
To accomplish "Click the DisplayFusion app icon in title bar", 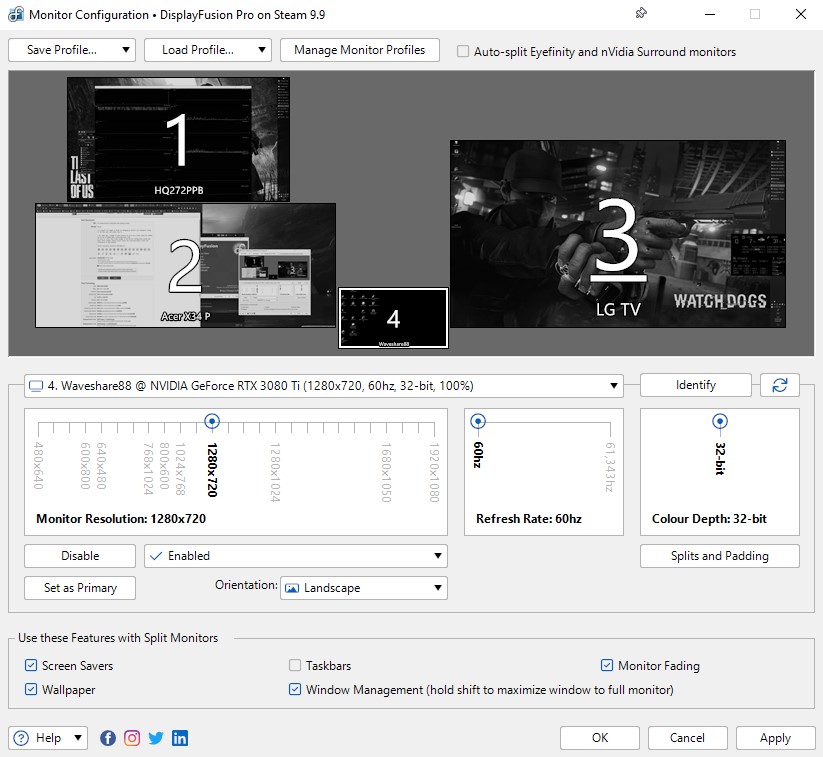I will [14, 15].
